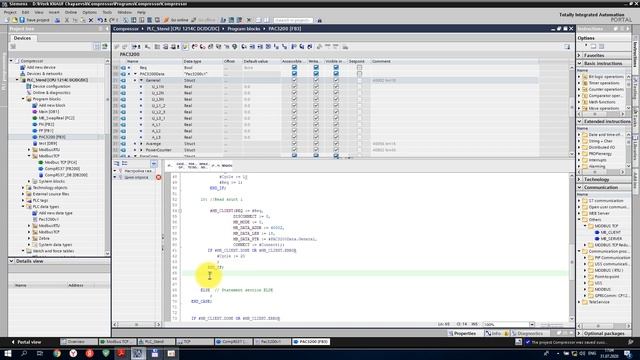
Task: Expand the TeleService folder
Action: pyautogui.click(x=579, y=302)
